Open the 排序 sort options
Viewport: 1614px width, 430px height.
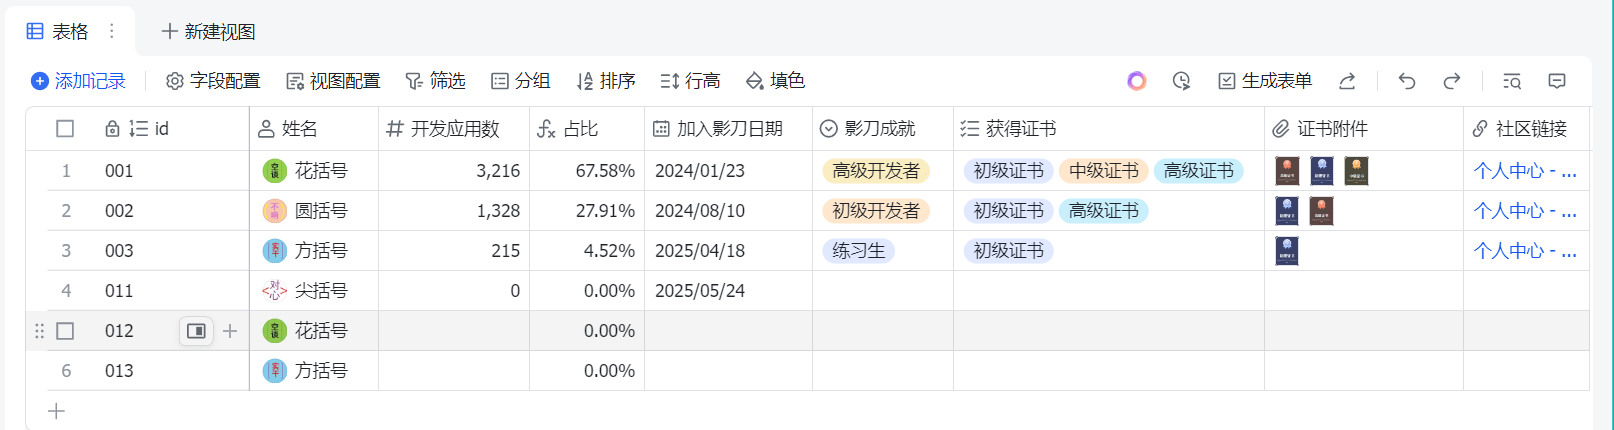[606, 81]
